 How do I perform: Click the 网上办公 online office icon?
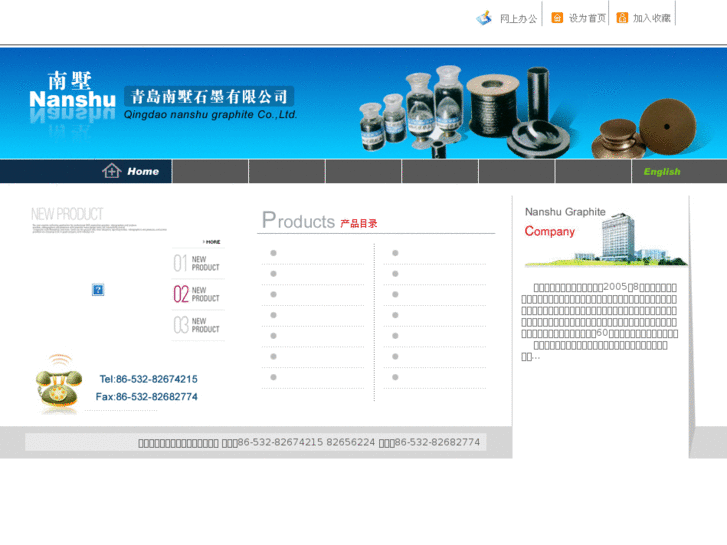click(484, 18)
